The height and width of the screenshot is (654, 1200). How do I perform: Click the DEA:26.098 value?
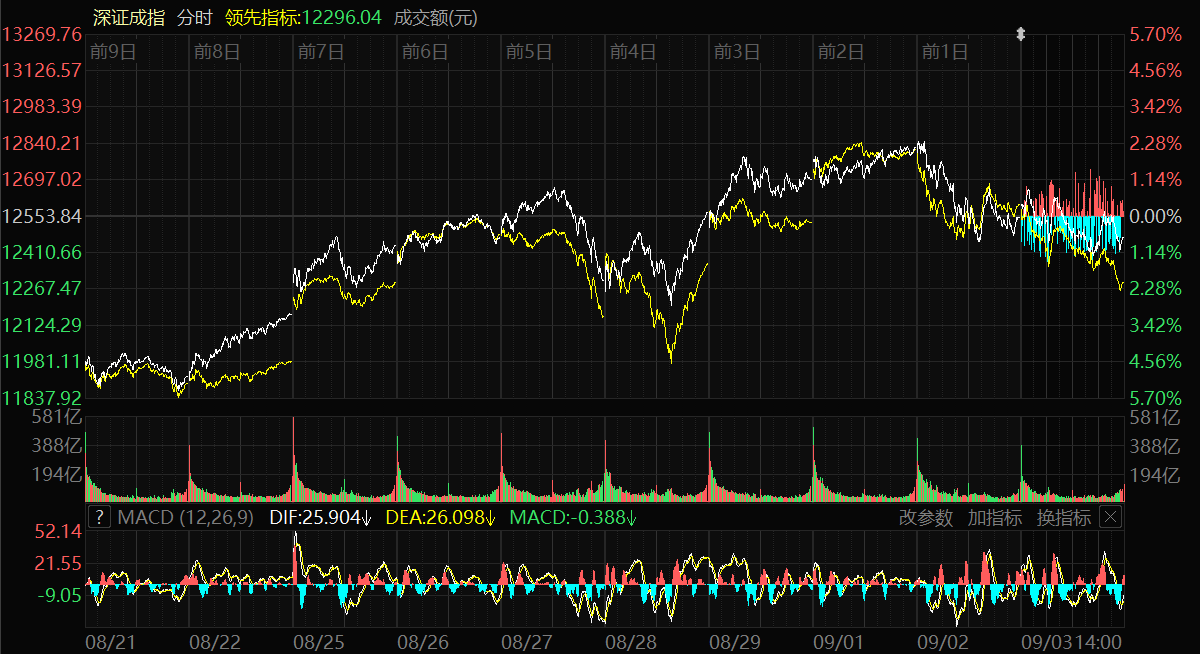point(441,517)
